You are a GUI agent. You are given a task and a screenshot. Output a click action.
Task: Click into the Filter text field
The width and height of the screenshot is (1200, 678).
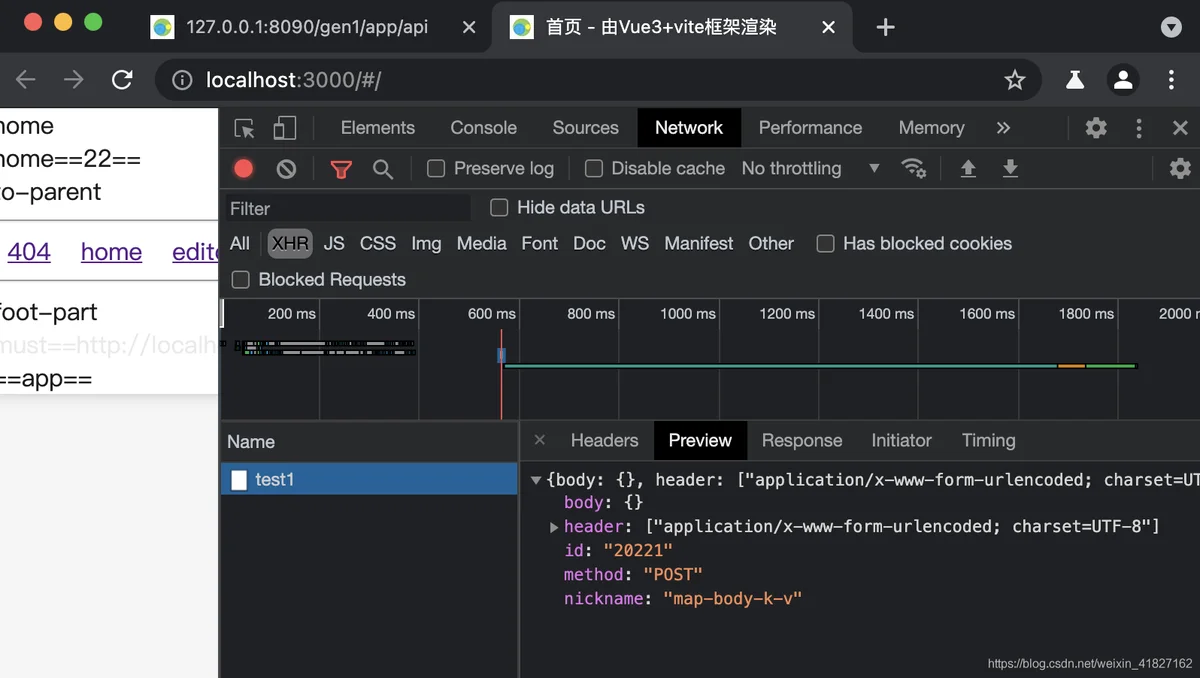(x=345, y=209)
